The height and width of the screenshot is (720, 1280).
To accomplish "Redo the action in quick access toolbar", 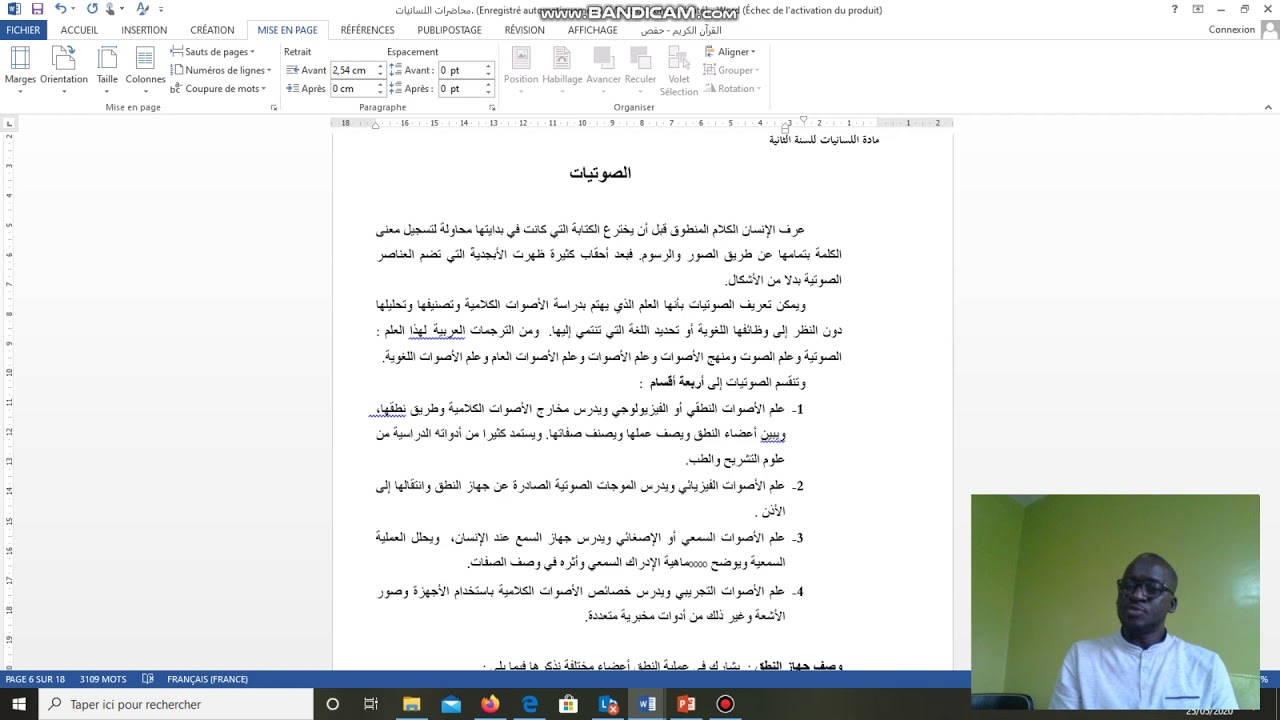I will pos(92,9).
